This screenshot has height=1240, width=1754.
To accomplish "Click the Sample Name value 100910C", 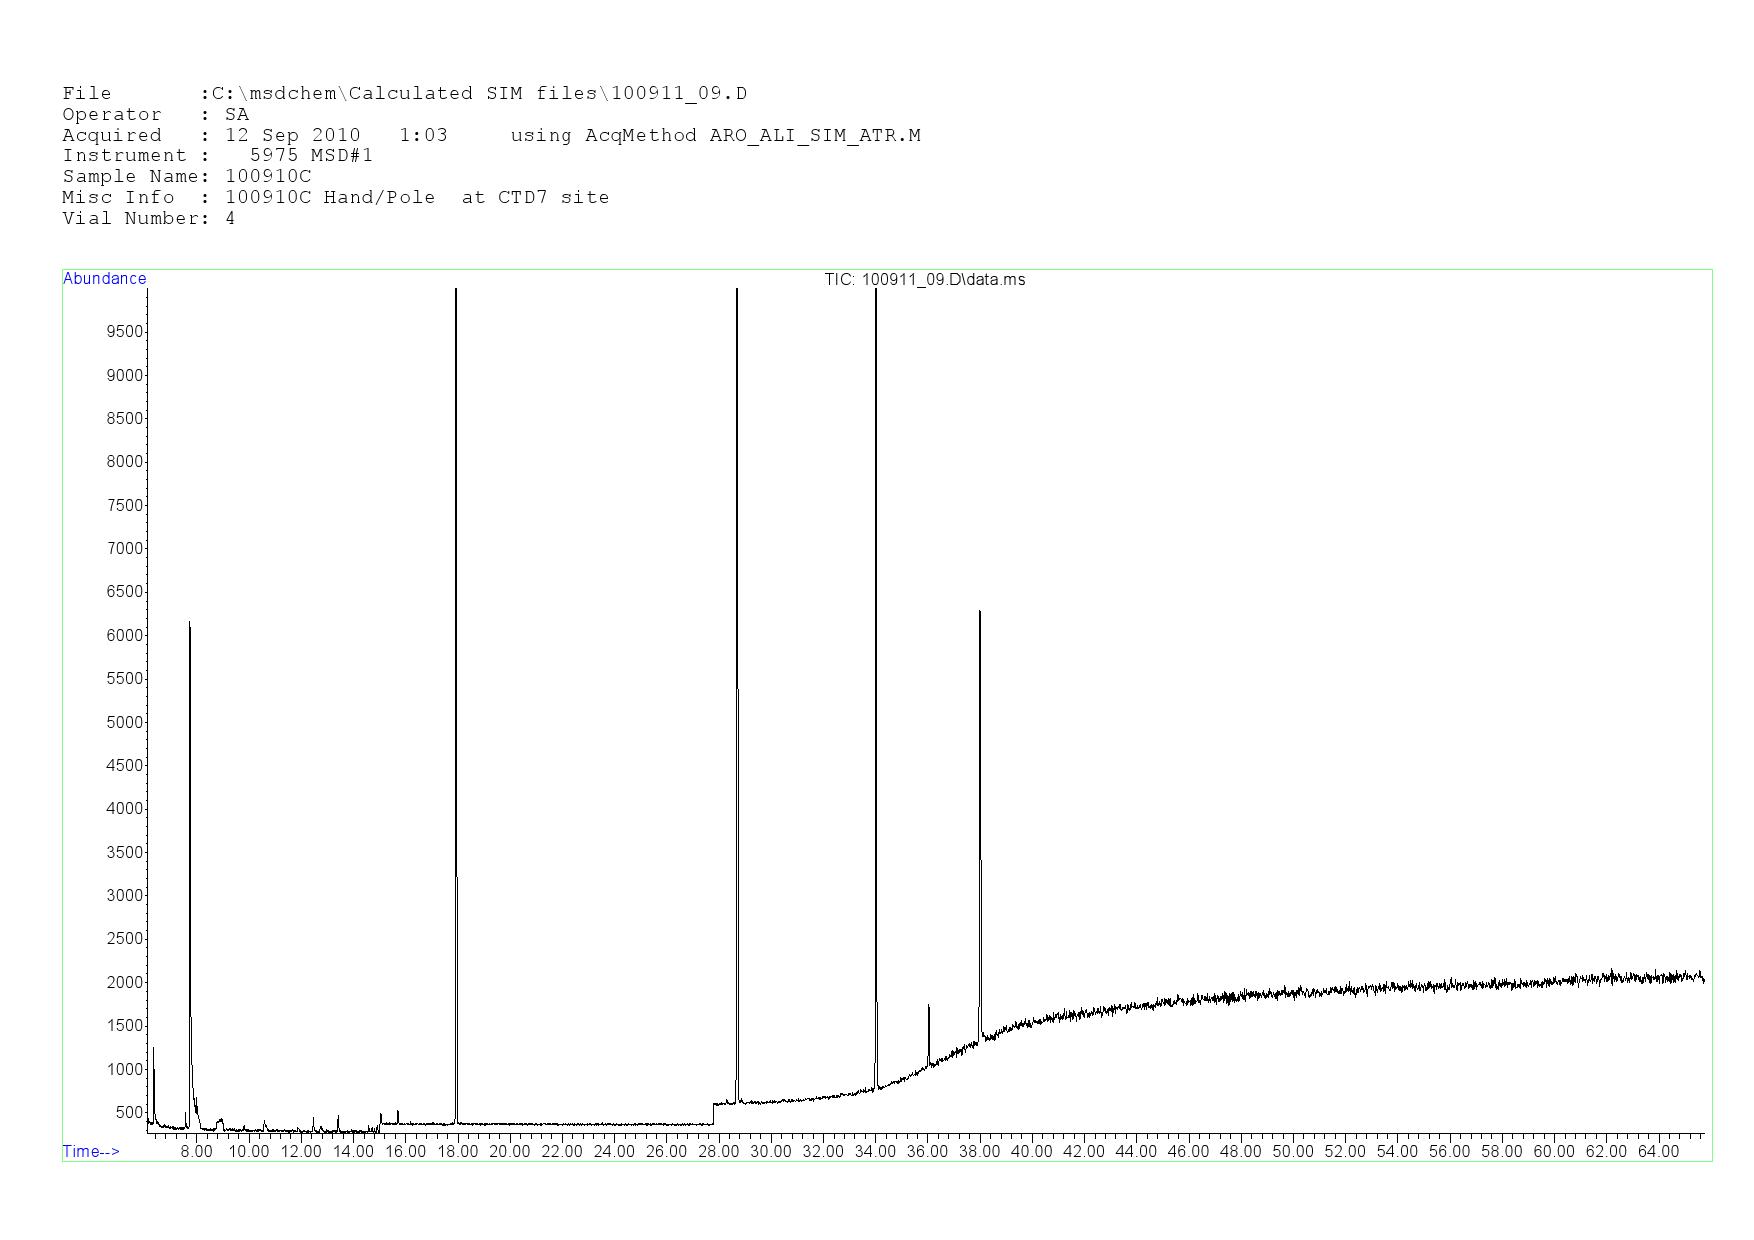I will 268,177.
